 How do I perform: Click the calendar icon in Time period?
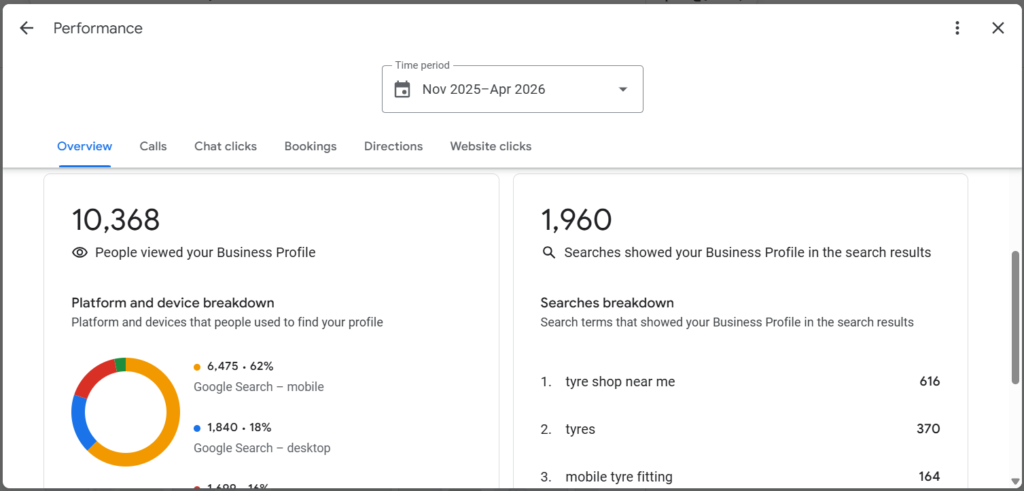click(x=402, y=89)
